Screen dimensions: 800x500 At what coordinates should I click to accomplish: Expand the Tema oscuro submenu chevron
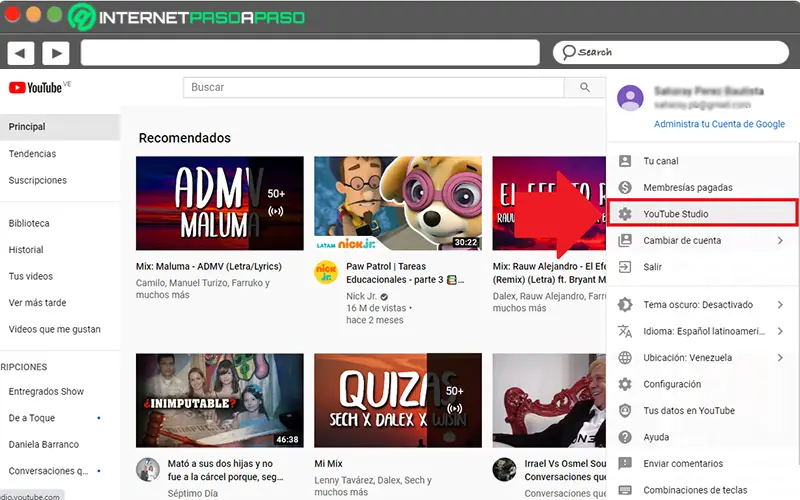point(780,305)
